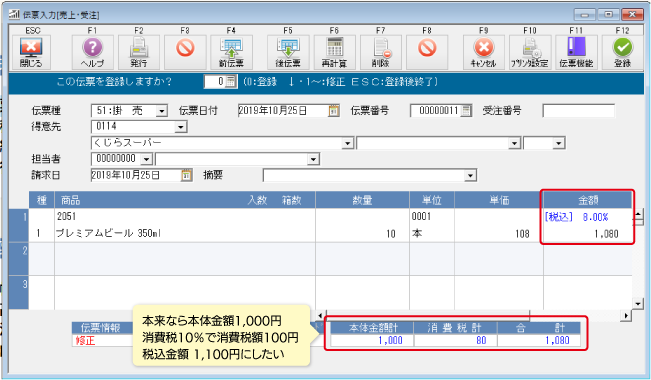Click the [税込] 8.00% tax rate text
This screenshot has height=380, width=651.
(x=576, y=217)
